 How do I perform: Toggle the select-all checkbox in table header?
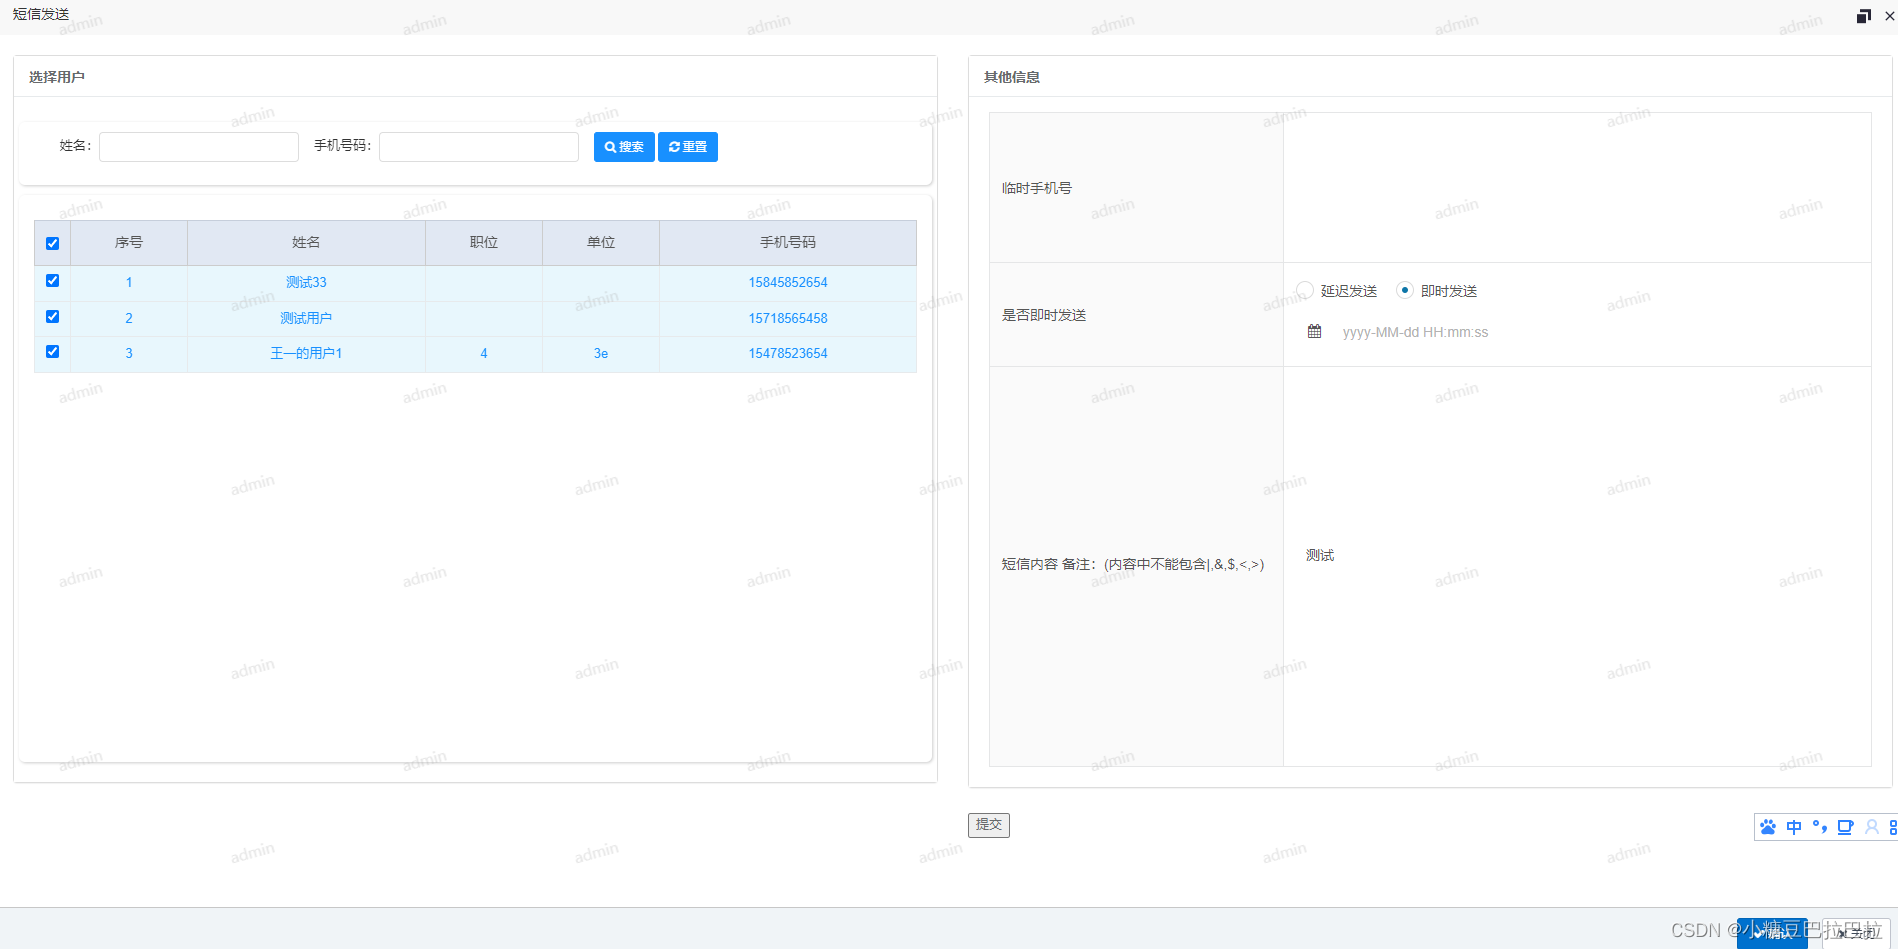coord(53,243)
